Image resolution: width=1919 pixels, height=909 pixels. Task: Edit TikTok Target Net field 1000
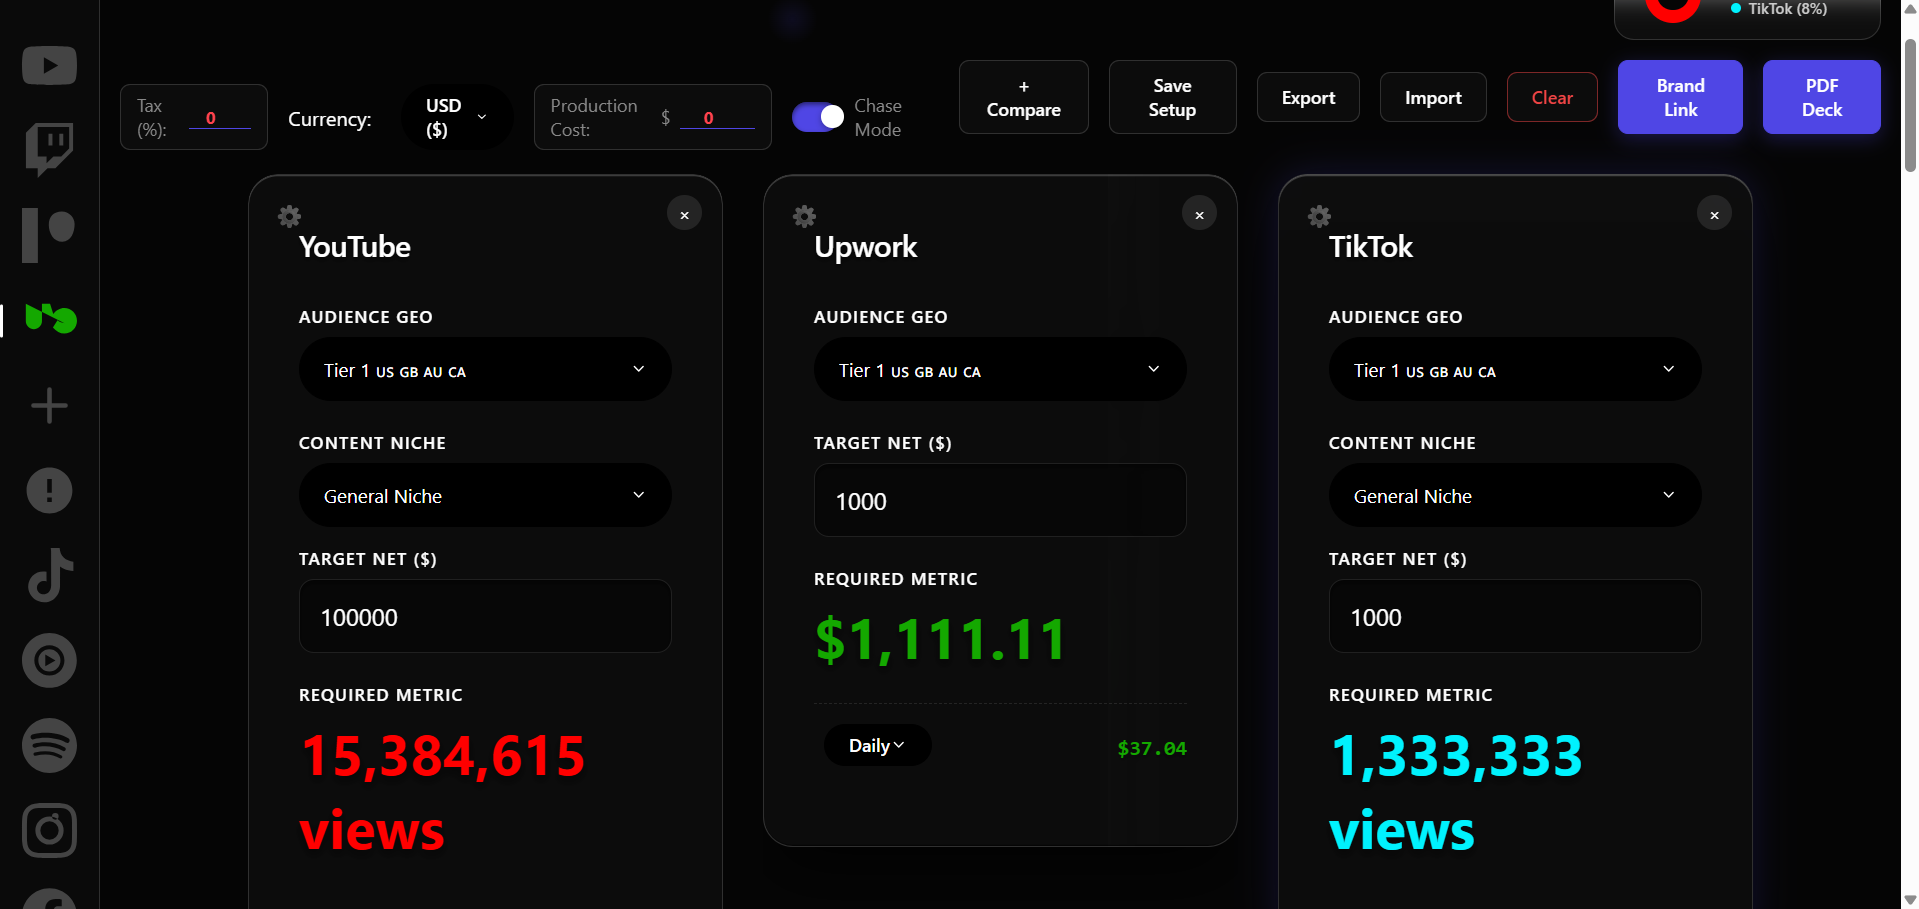[x=1515, y=617]
